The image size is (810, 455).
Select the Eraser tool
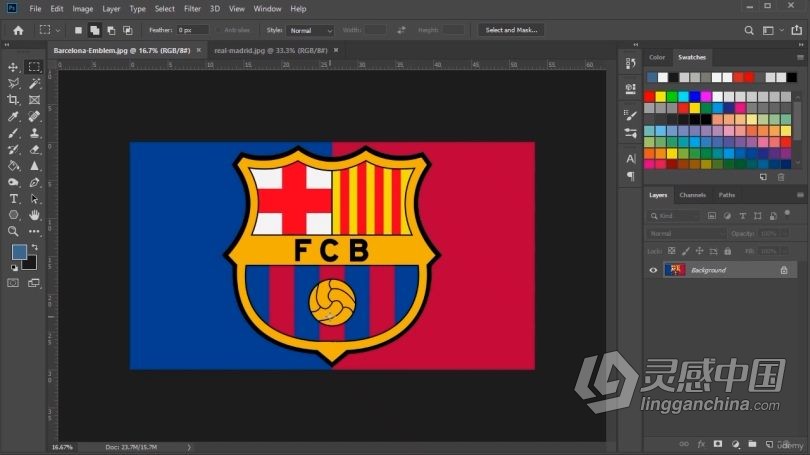34,149
